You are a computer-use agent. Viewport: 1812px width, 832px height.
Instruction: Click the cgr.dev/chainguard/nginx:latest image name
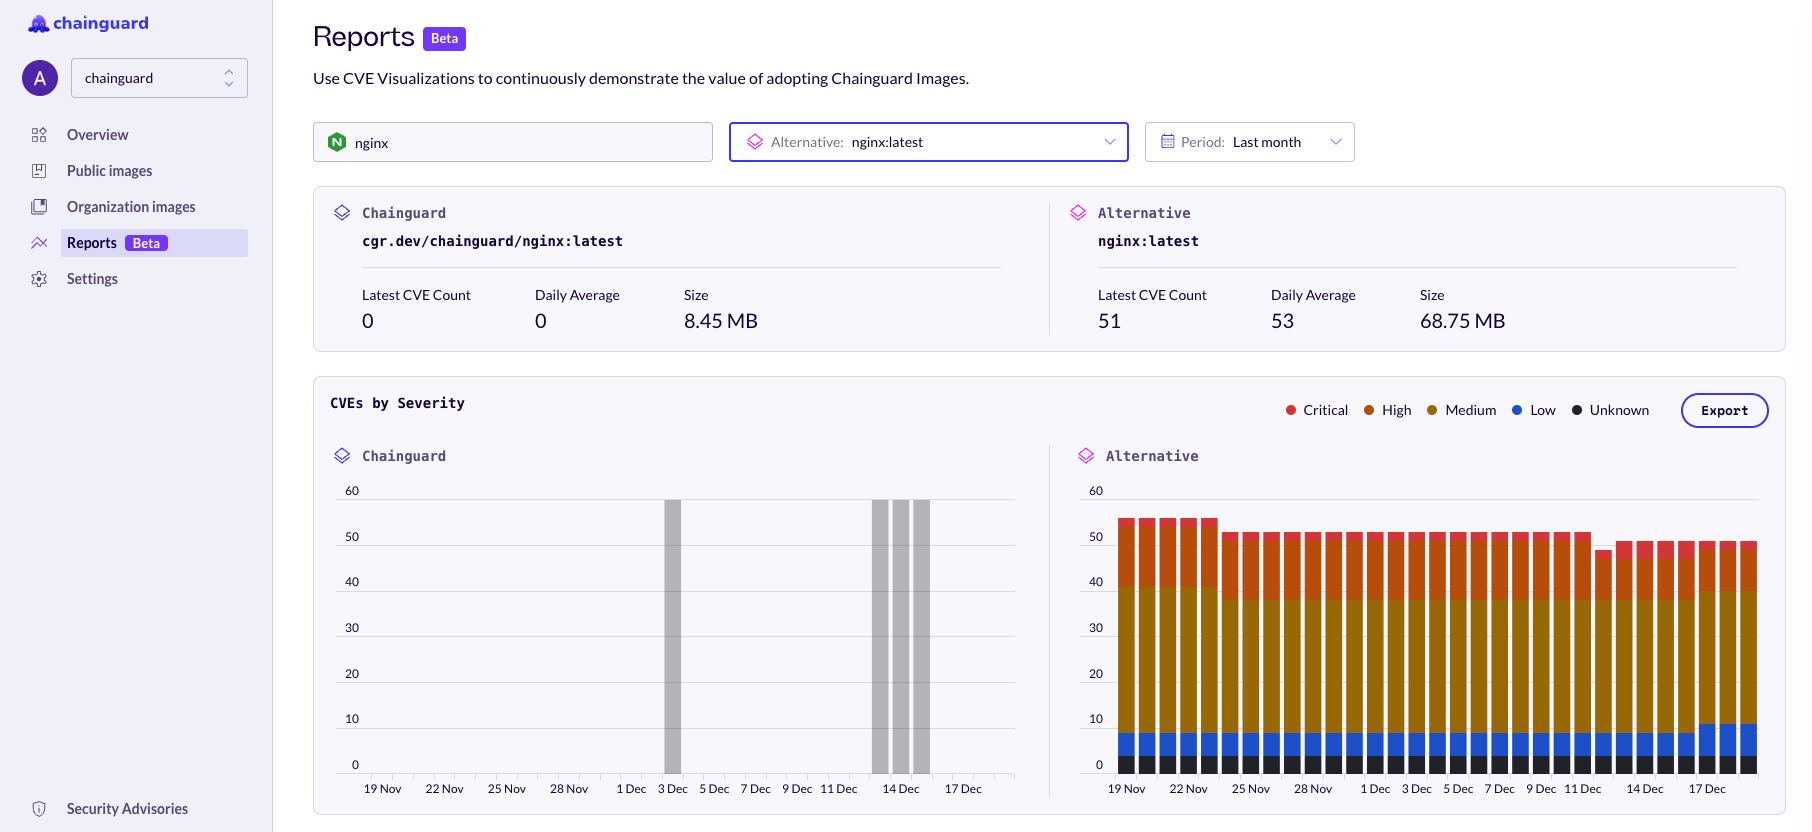click(x=492, y=241)
